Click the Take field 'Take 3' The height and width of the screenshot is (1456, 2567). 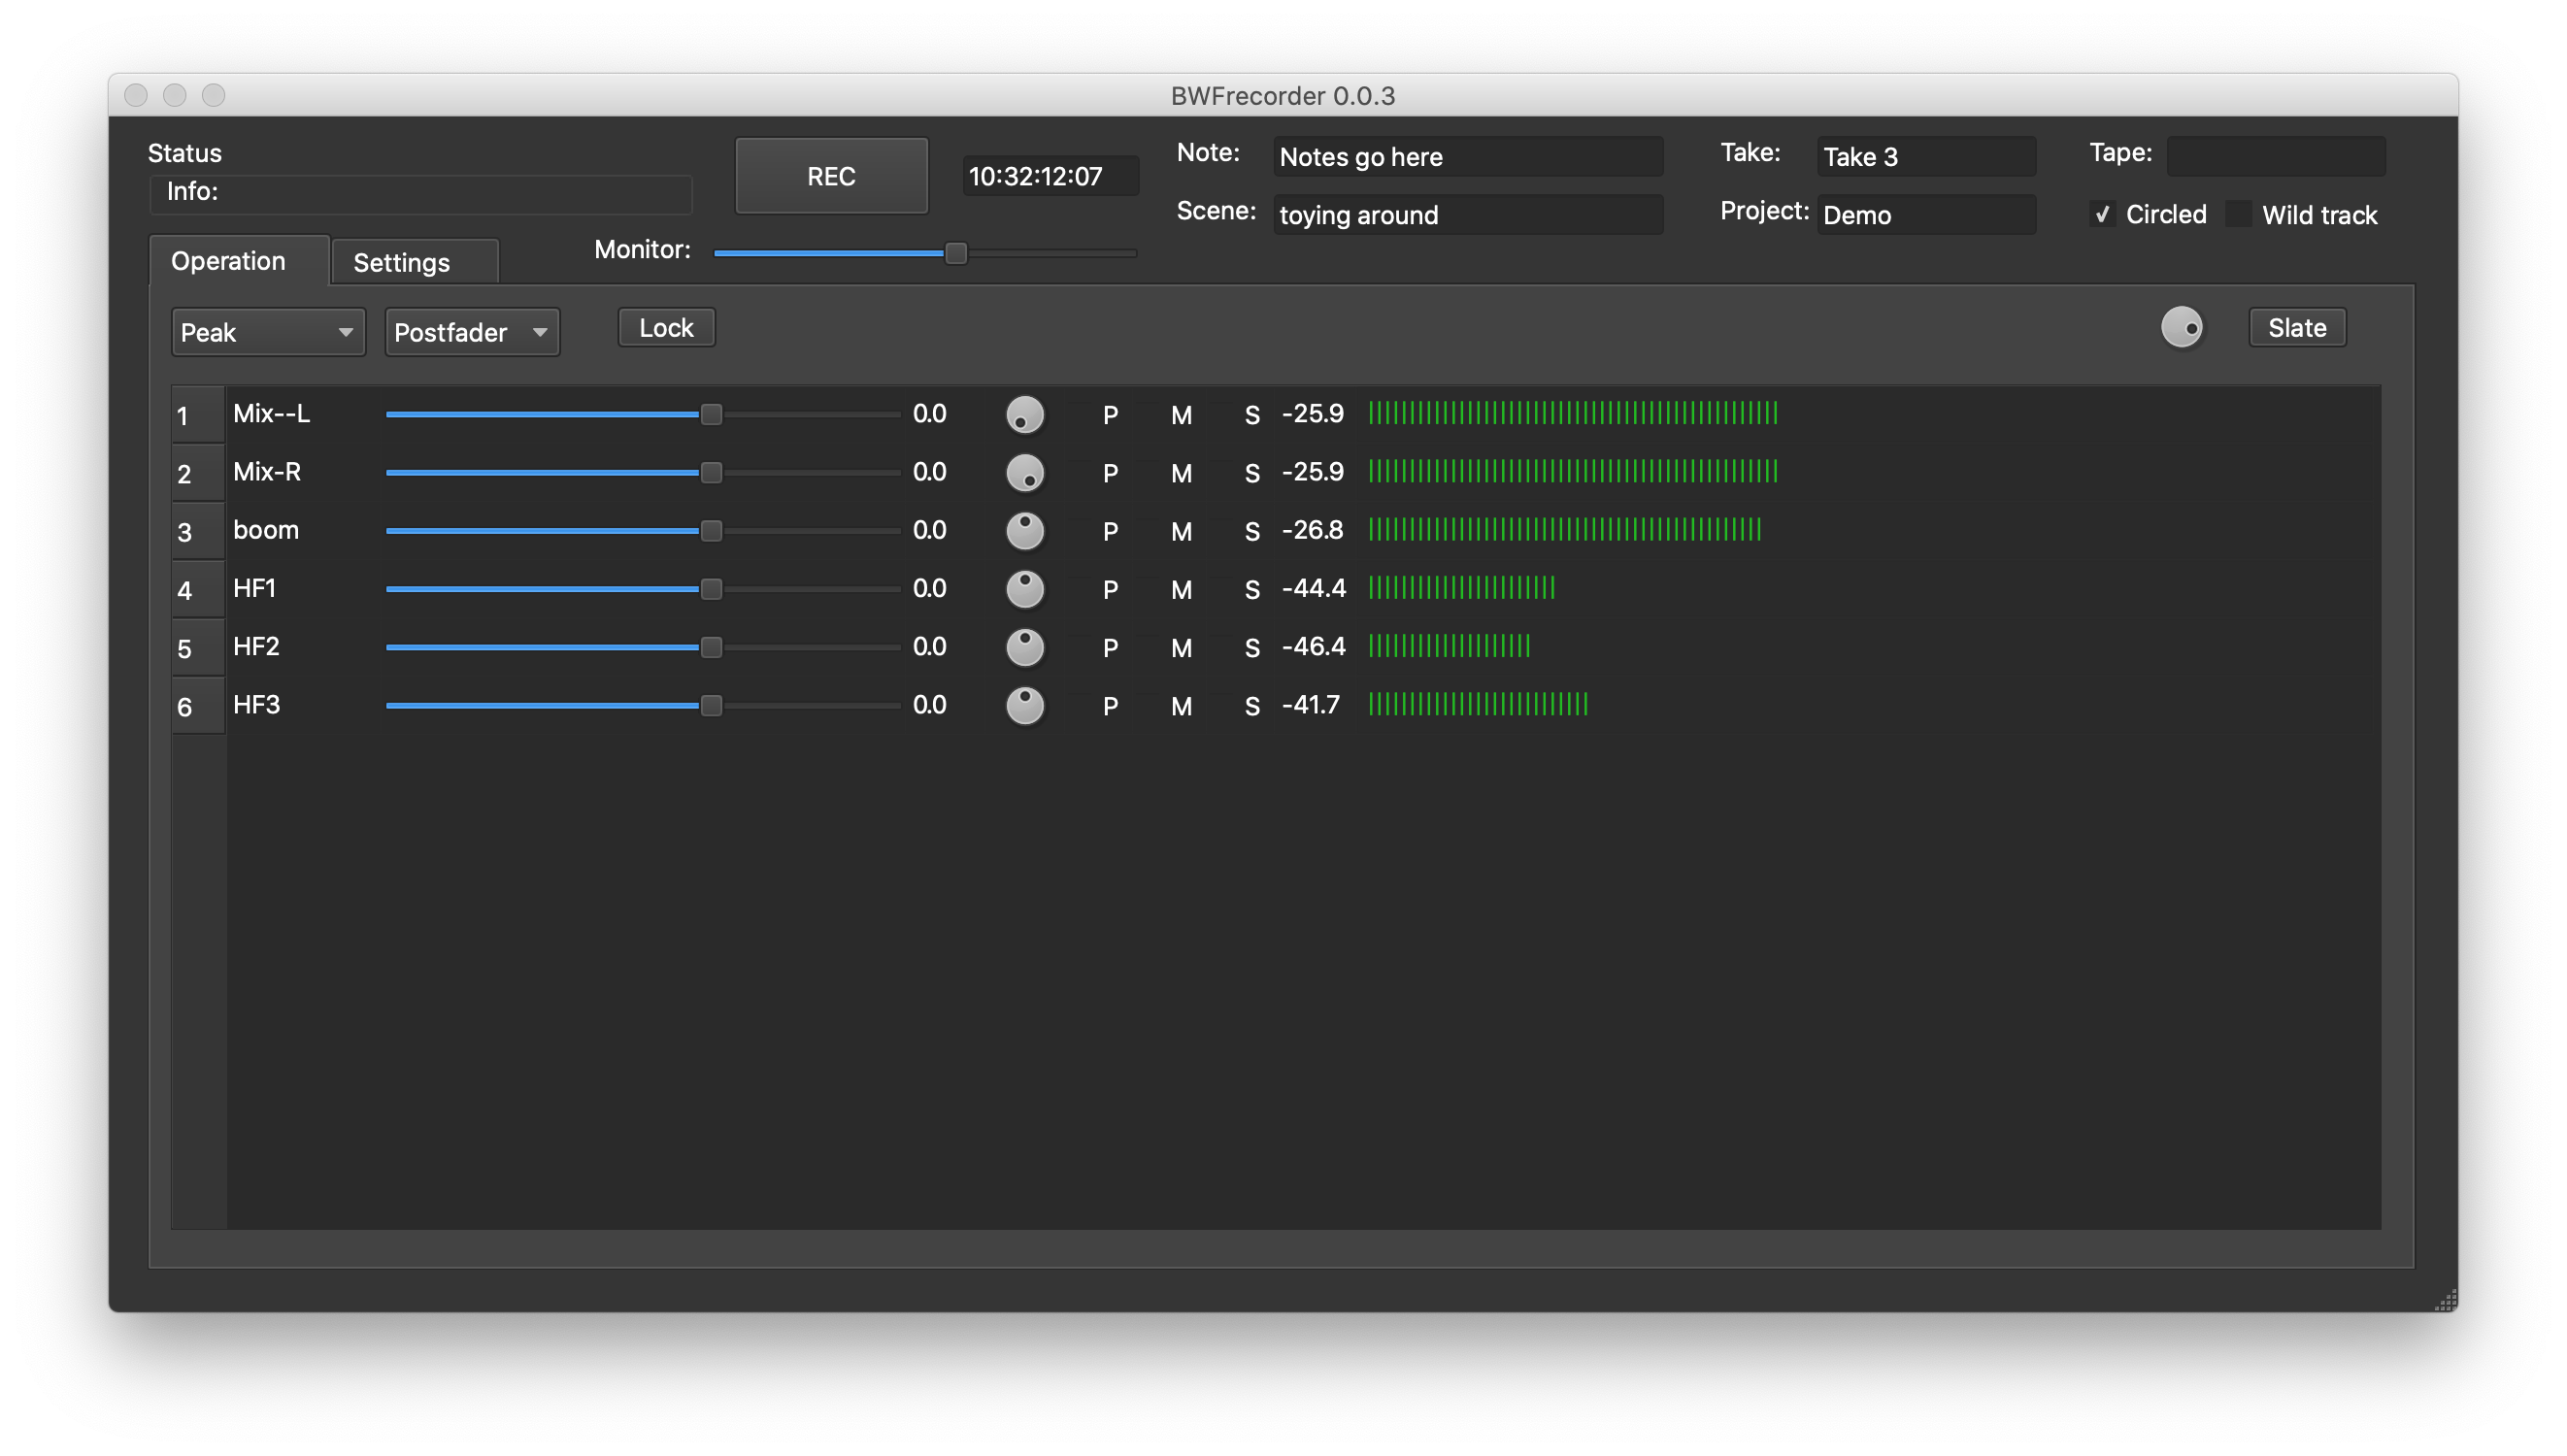click(x=1926, y=157)
